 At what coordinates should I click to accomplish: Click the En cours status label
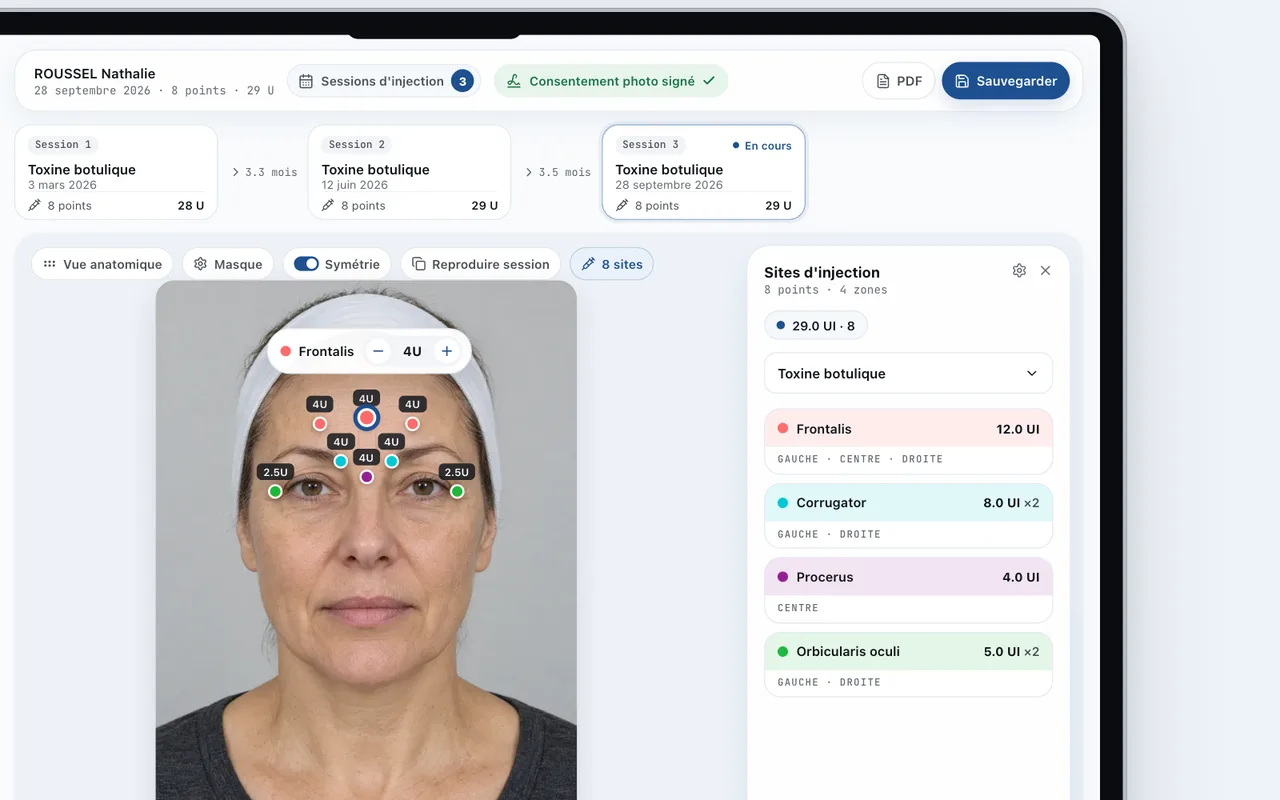coord(762,146)
